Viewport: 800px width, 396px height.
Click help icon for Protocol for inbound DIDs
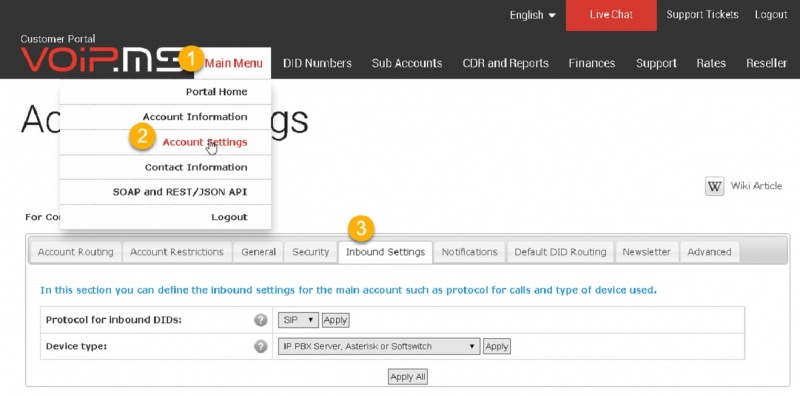[x=261, y=320]
